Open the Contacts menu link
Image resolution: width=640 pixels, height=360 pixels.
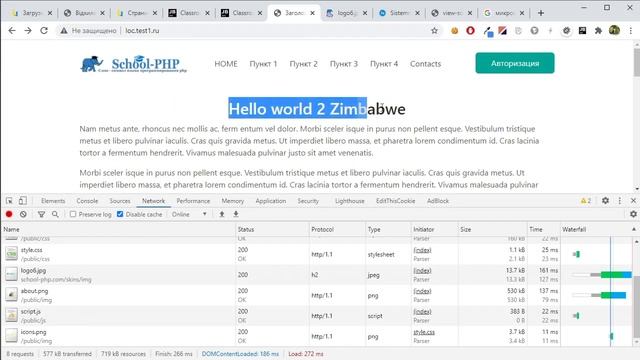(x=425, y=64)
